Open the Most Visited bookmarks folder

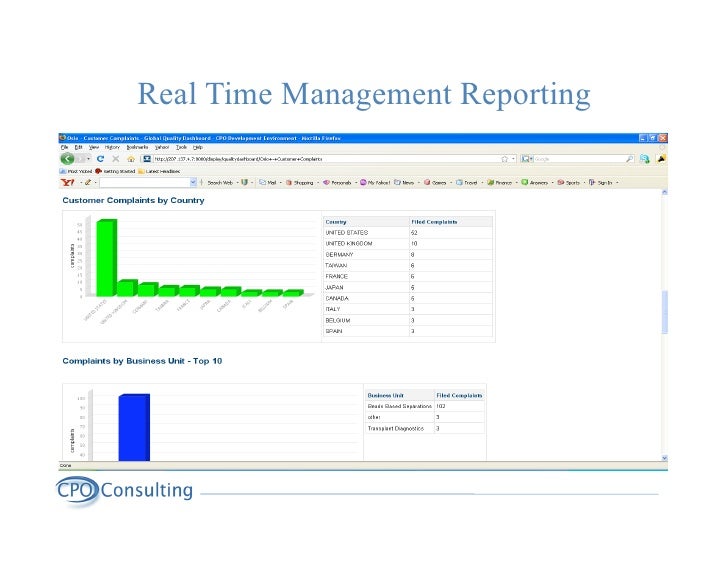click(76, 171)
